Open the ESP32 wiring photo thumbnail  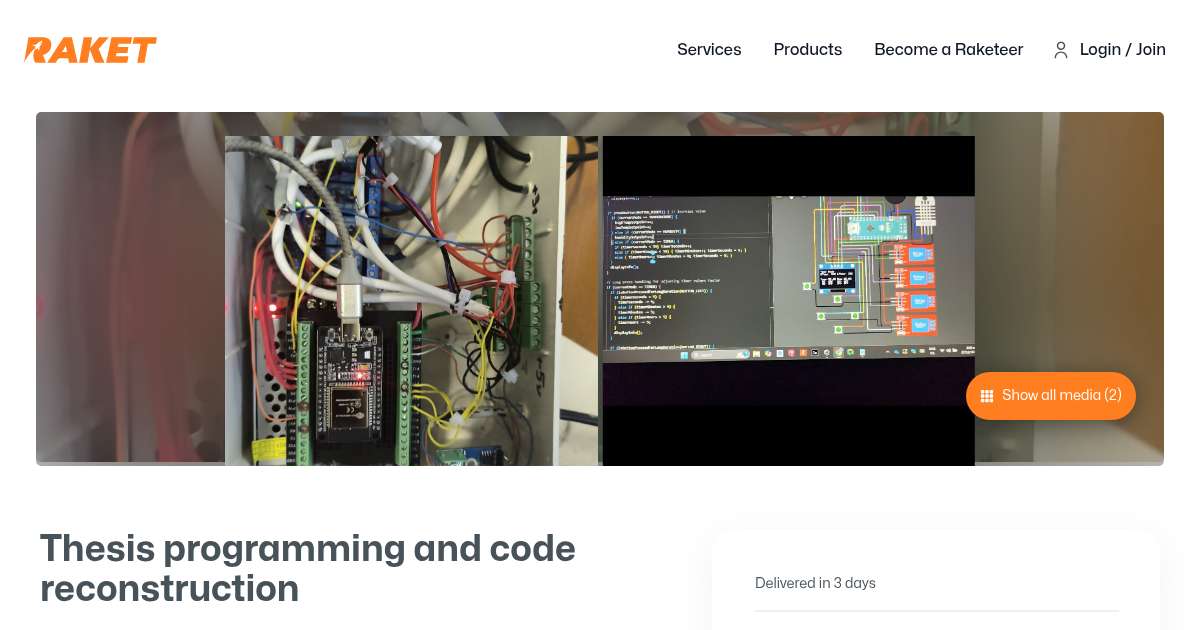point(411,301)
